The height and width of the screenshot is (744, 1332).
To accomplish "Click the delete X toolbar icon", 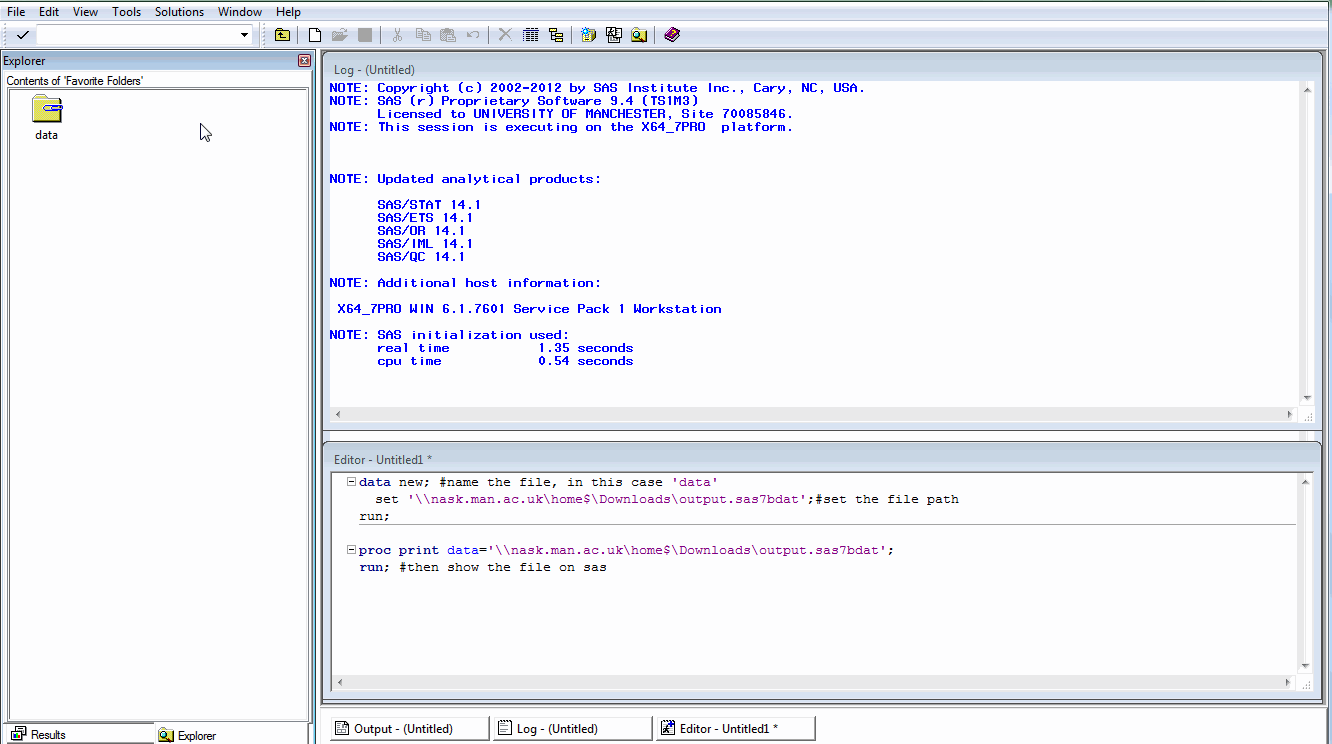I will click(x=503, y=34).
